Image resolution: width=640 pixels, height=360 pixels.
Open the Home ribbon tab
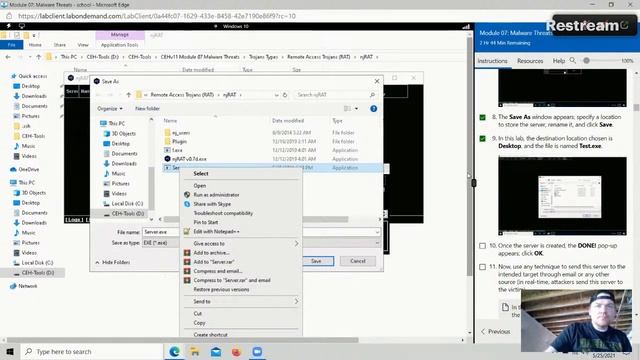click(x=35, y=44)
